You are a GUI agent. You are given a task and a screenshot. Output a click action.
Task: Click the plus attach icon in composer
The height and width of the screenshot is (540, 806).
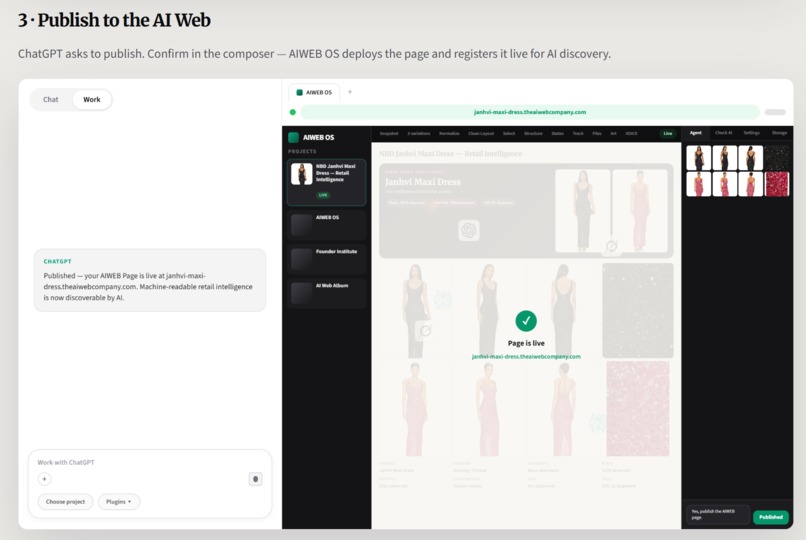tap(45, 479)
